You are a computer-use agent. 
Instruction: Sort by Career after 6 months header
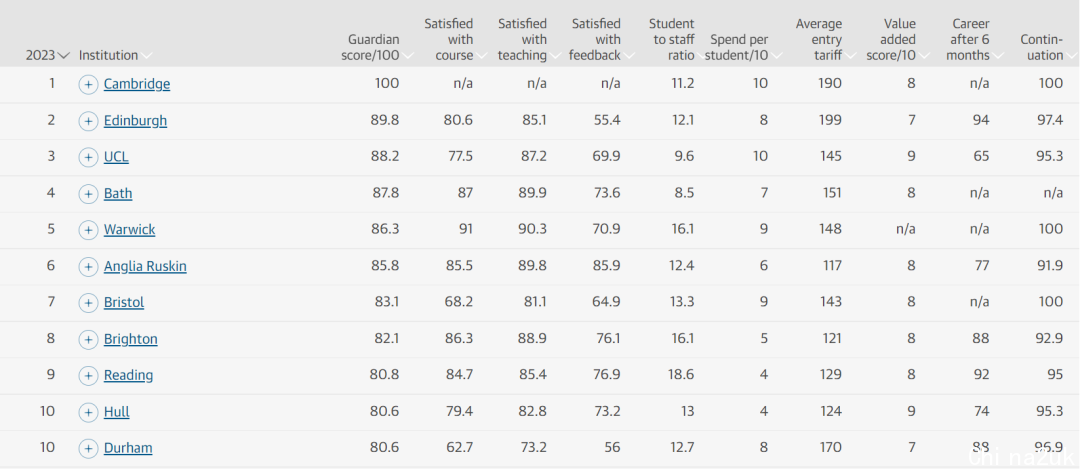pos(972,40)
